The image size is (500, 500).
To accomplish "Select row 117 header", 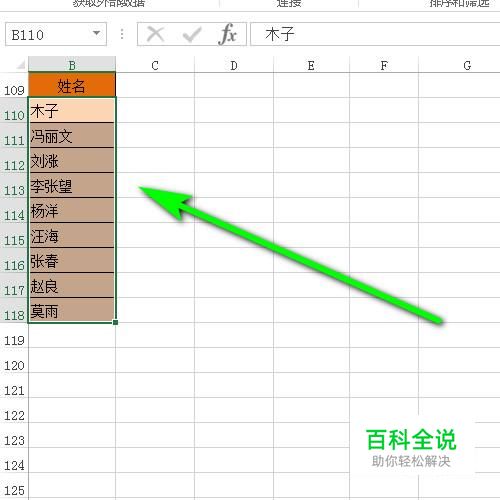I will [x=14, y=285].
